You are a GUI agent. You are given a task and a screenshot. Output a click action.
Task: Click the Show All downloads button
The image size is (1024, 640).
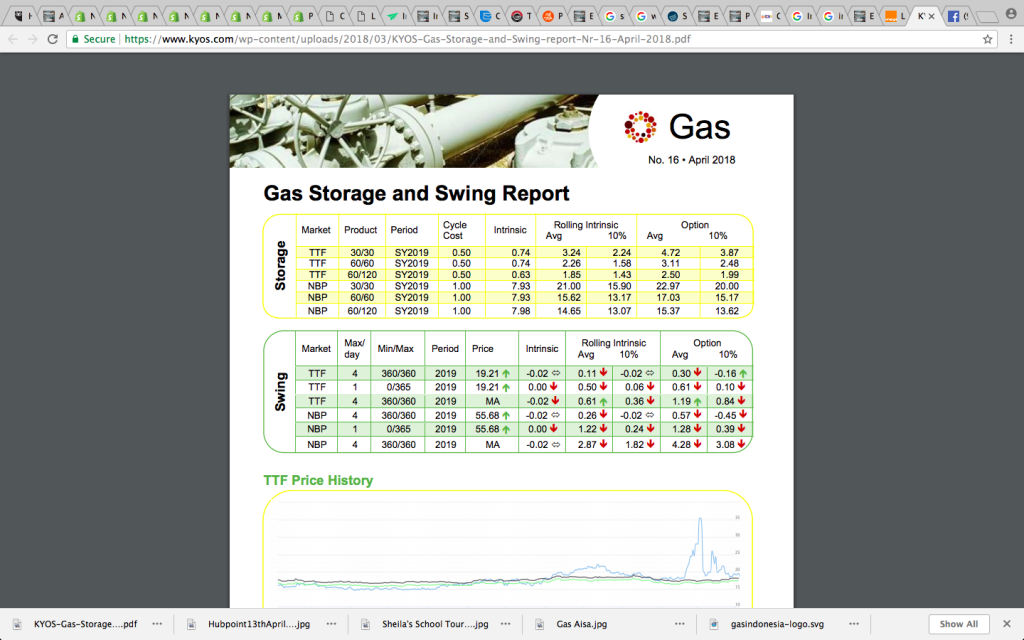[x=959, y=624]
